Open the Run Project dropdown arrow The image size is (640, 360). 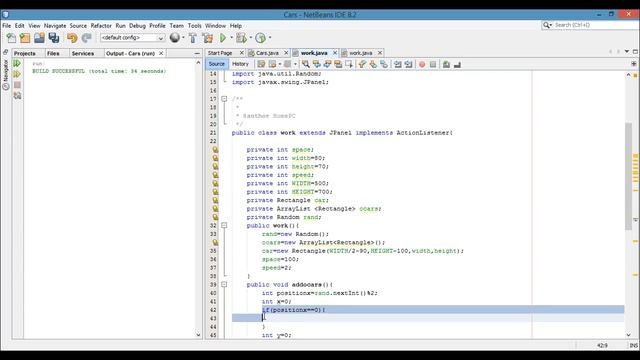tap(231, 38)
